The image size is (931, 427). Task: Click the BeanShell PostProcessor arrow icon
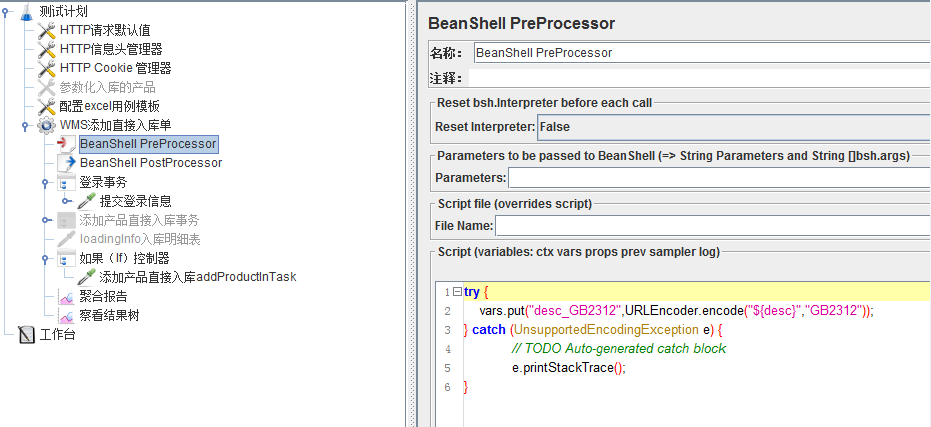point(66,163)
